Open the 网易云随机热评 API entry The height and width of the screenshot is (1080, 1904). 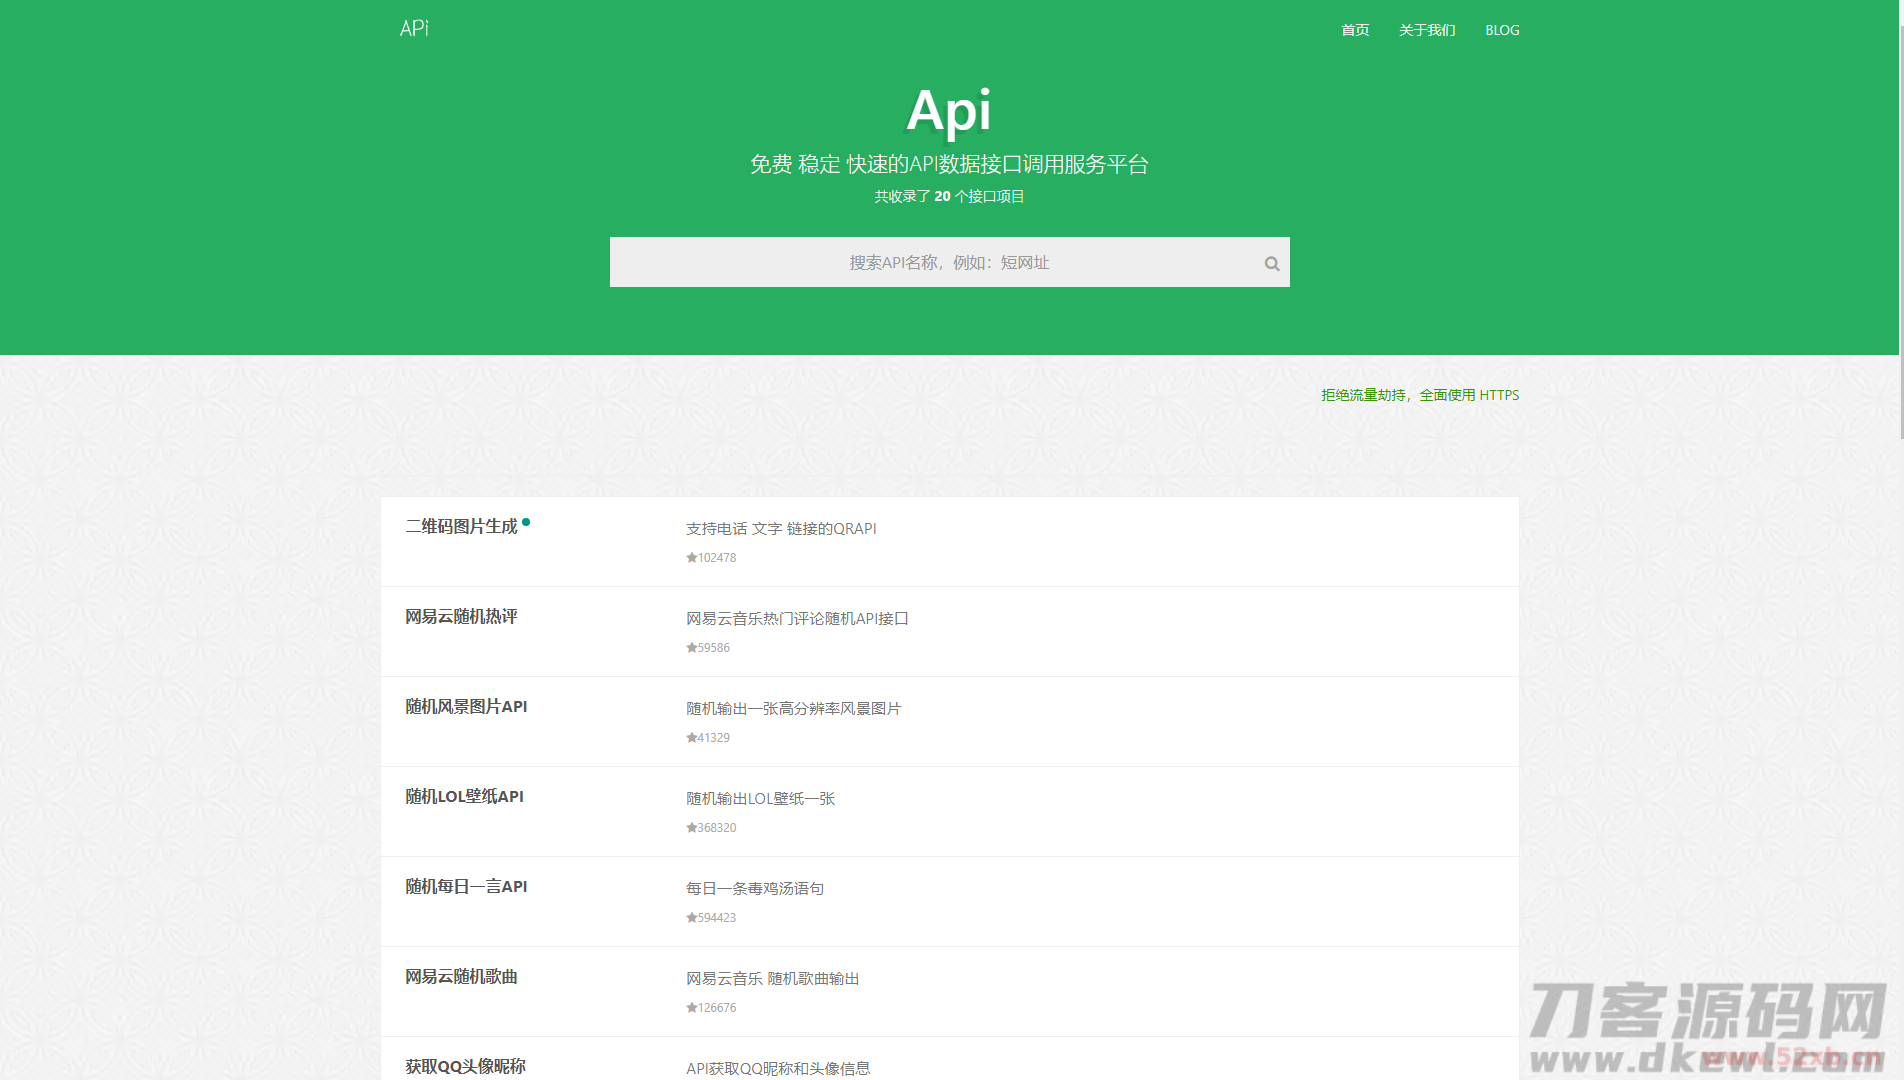[x=461, y=617]
